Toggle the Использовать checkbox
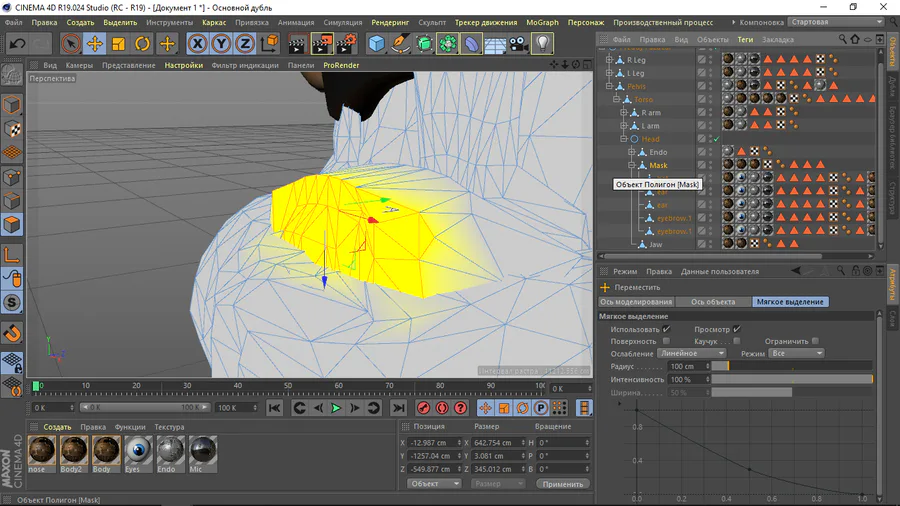The height and width of the screenshot is (506, 900). coord(666,329)
